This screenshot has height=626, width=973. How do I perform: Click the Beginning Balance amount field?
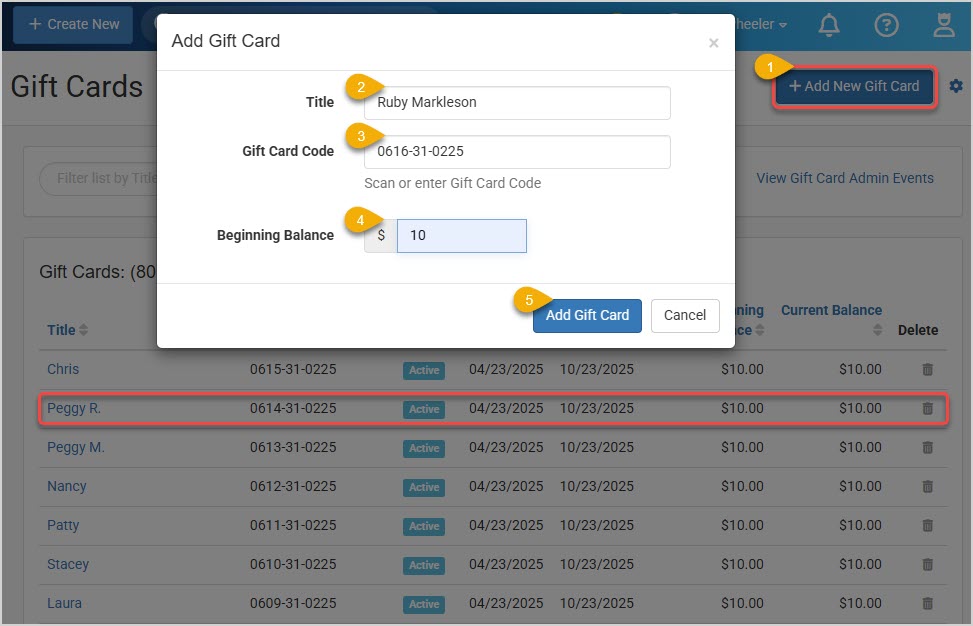[461, 236]
